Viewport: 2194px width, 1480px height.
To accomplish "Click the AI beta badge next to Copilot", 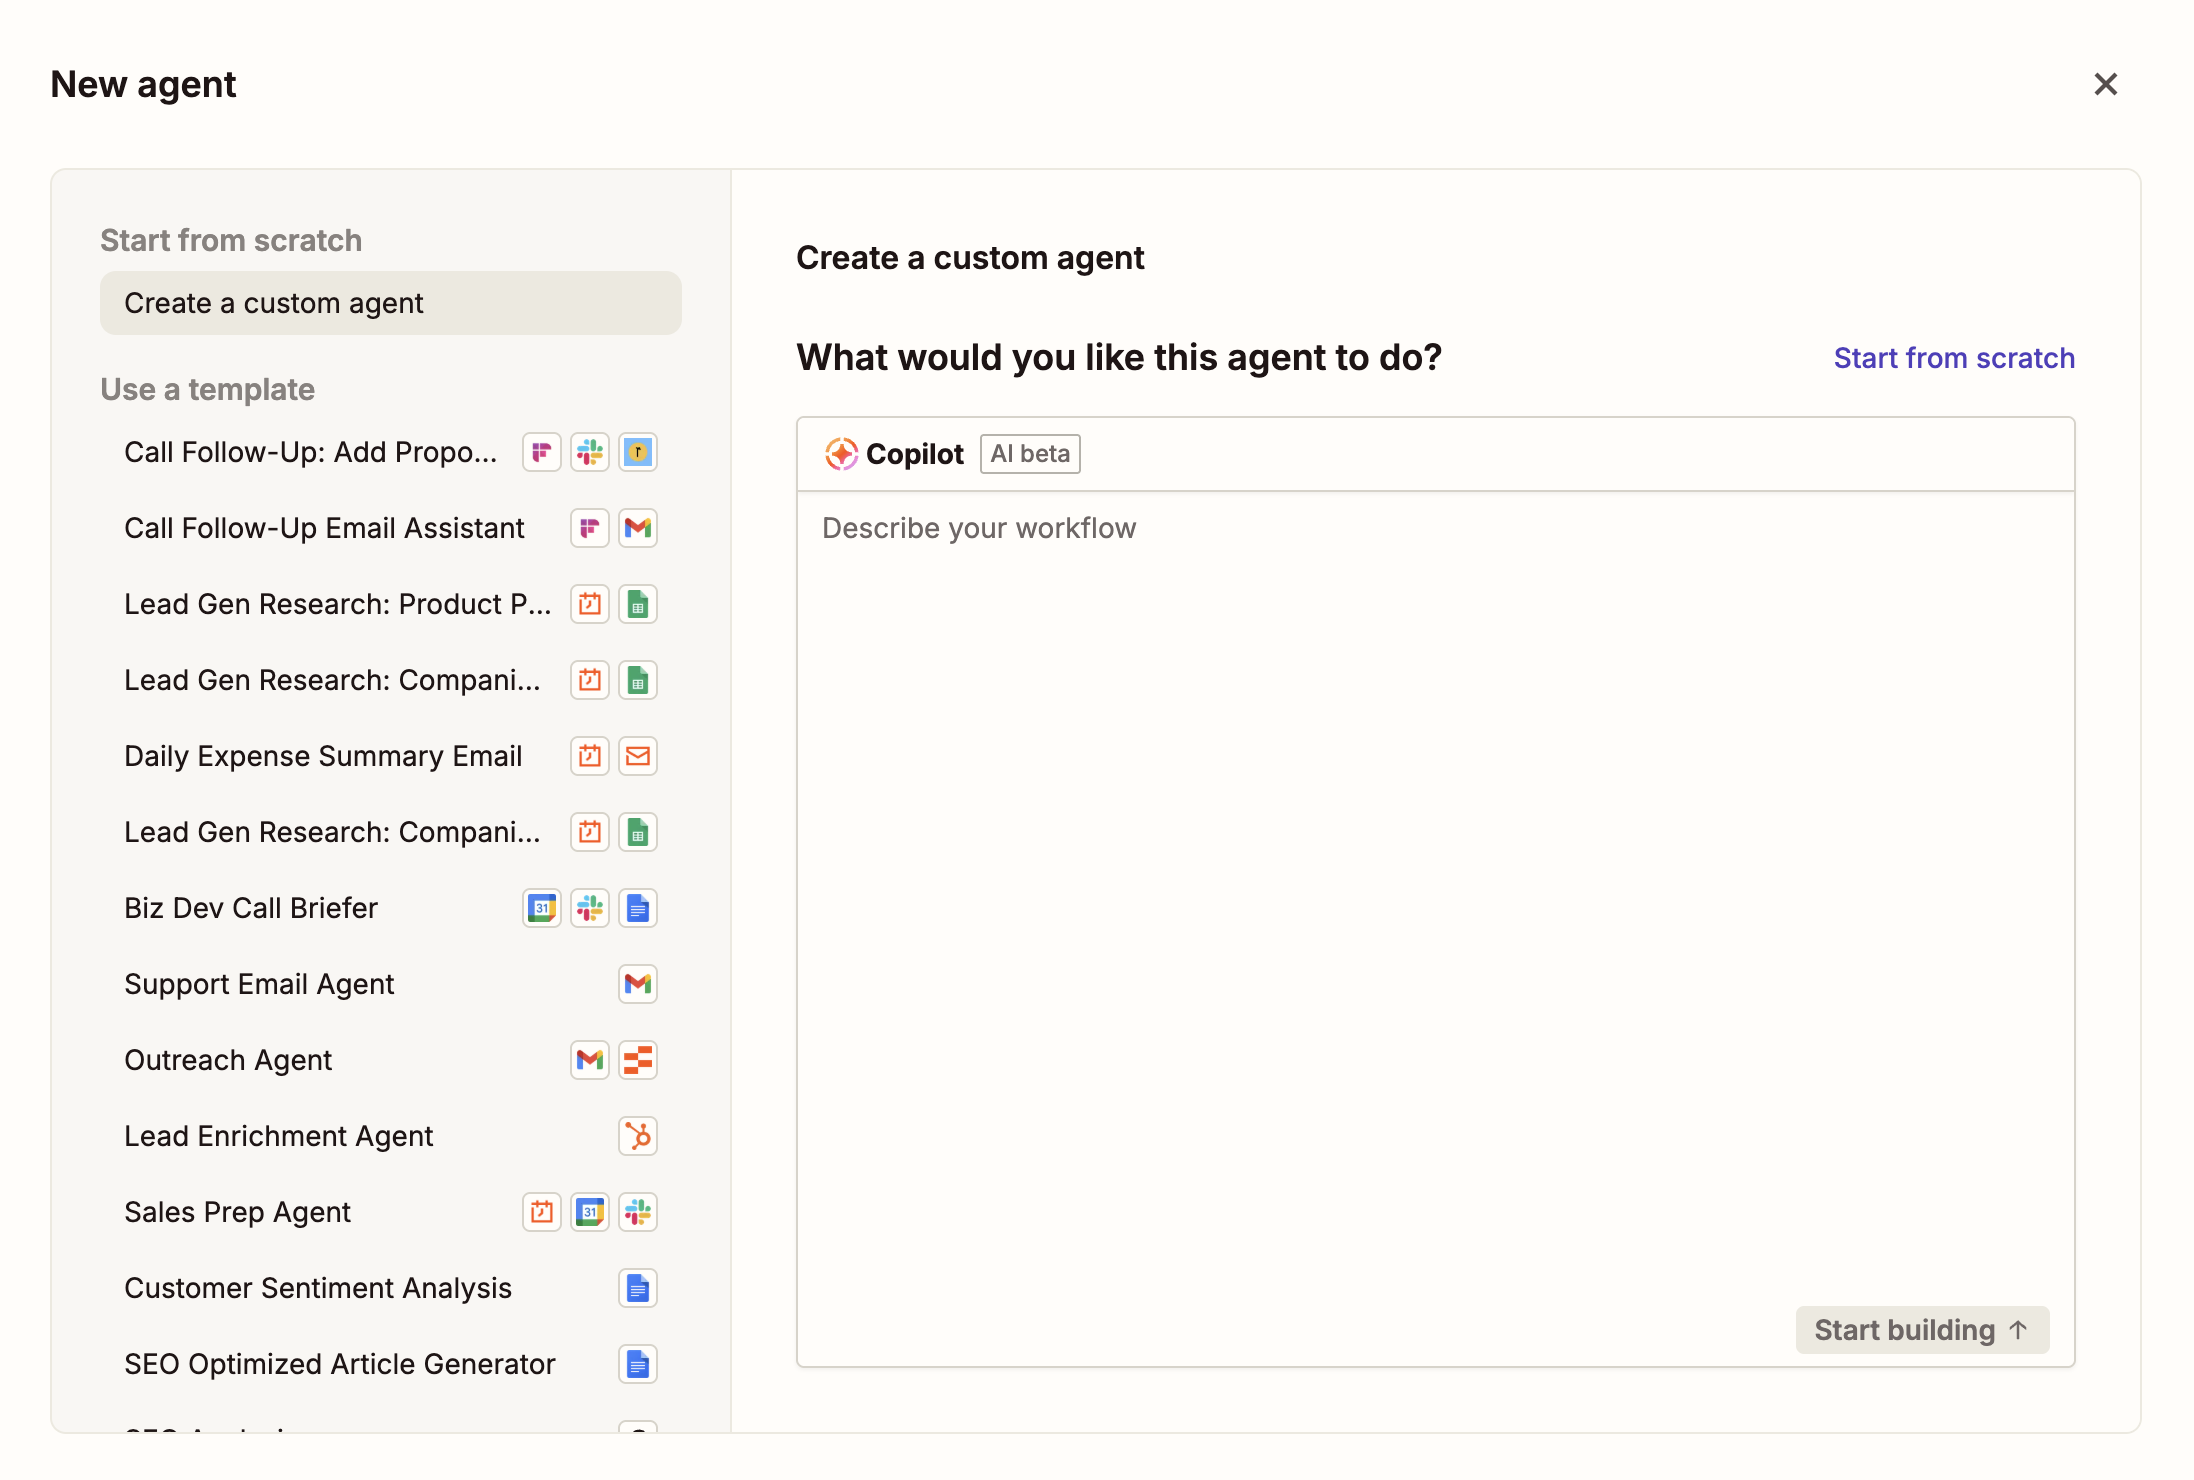I will coord(1029,453).
